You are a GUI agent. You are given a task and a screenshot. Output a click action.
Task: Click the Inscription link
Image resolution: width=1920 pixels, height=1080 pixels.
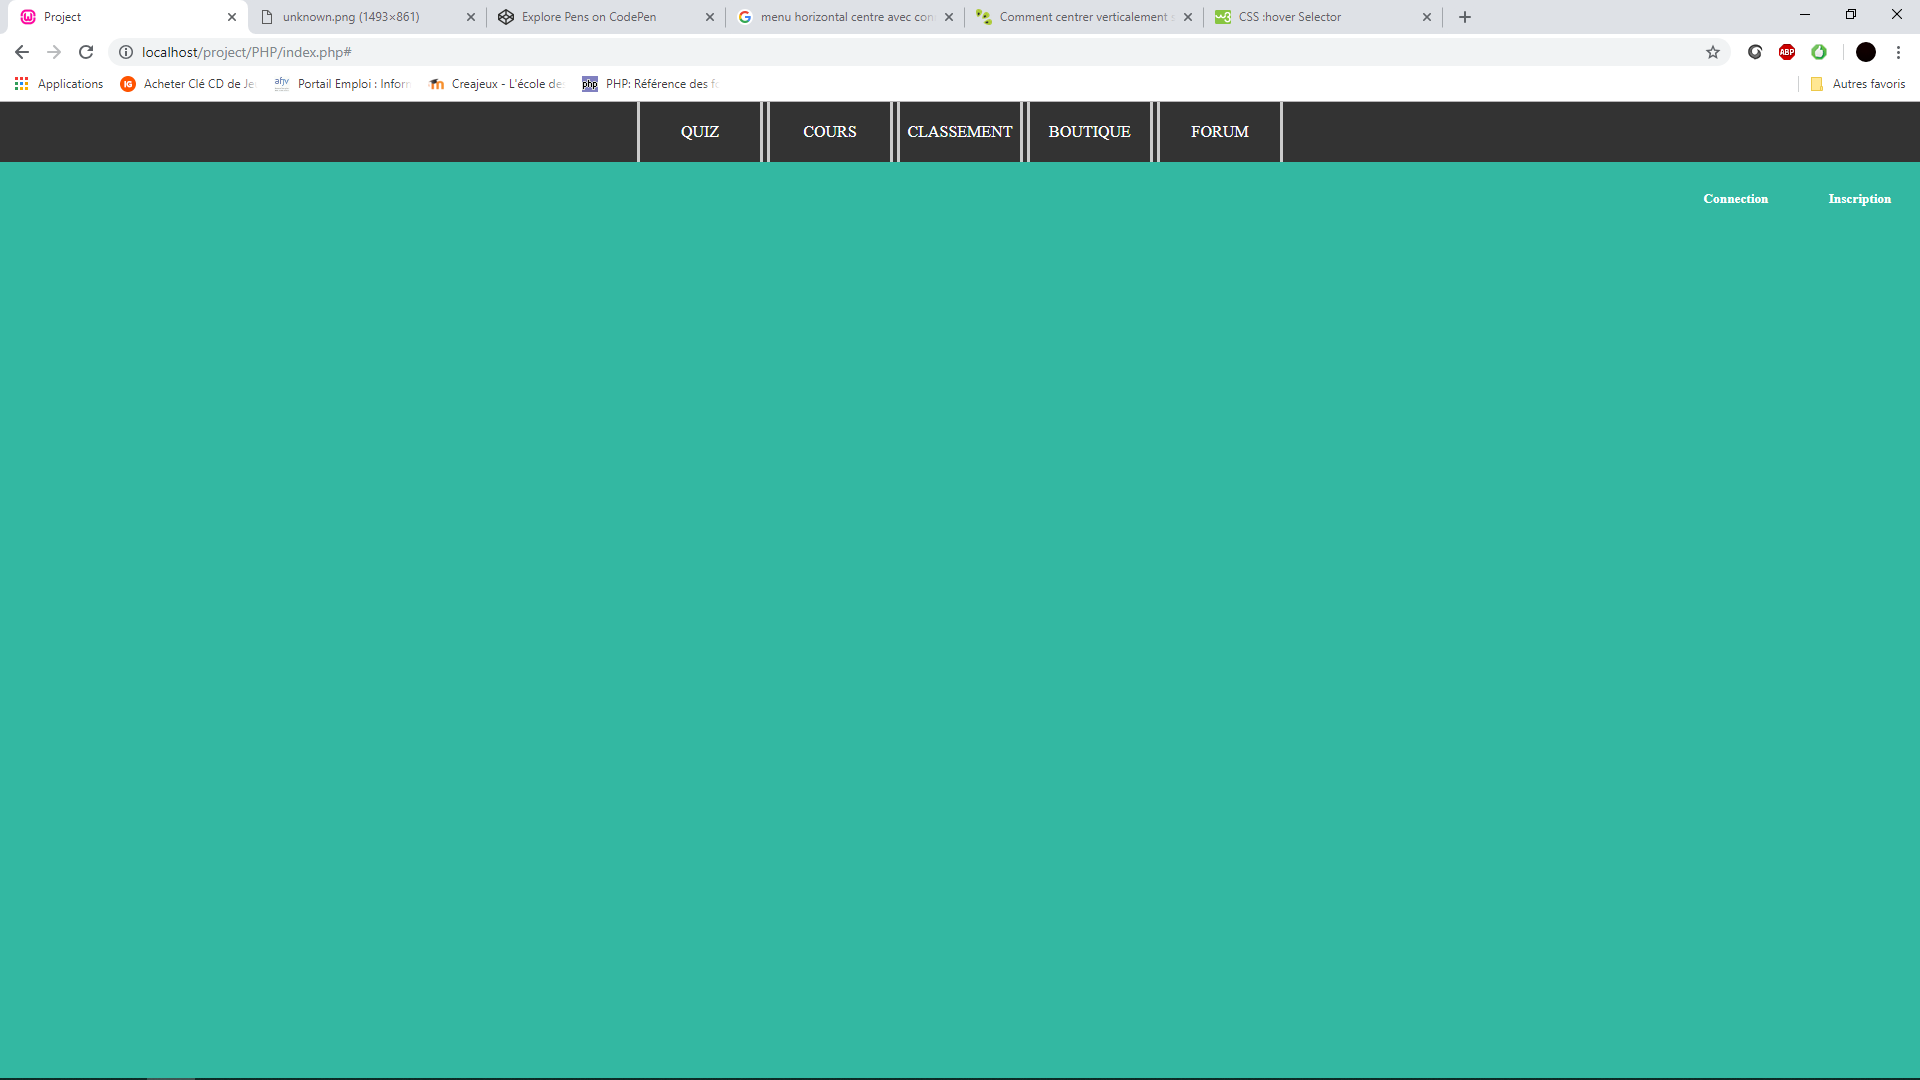point(1859,199)
